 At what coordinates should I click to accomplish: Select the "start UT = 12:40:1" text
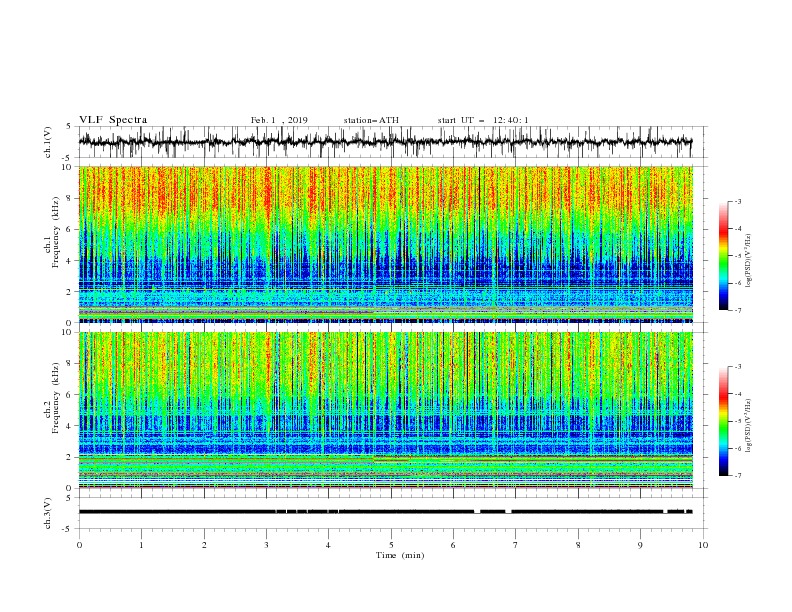pos(483,120)
